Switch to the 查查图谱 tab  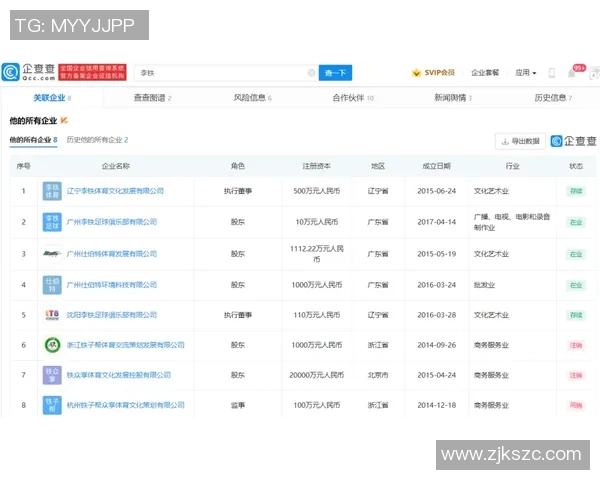pos(152,98)
